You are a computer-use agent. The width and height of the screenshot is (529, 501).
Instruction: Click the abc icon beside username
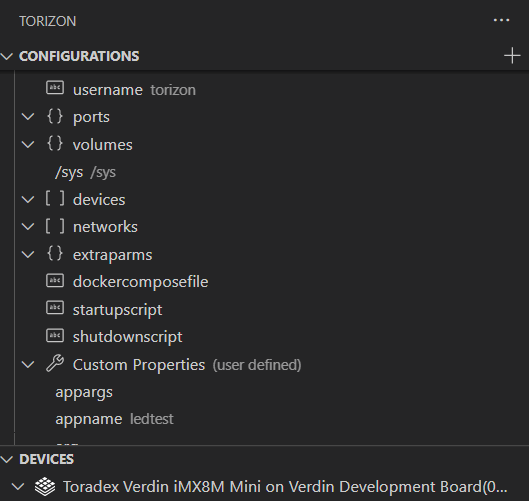coord(55,88)
